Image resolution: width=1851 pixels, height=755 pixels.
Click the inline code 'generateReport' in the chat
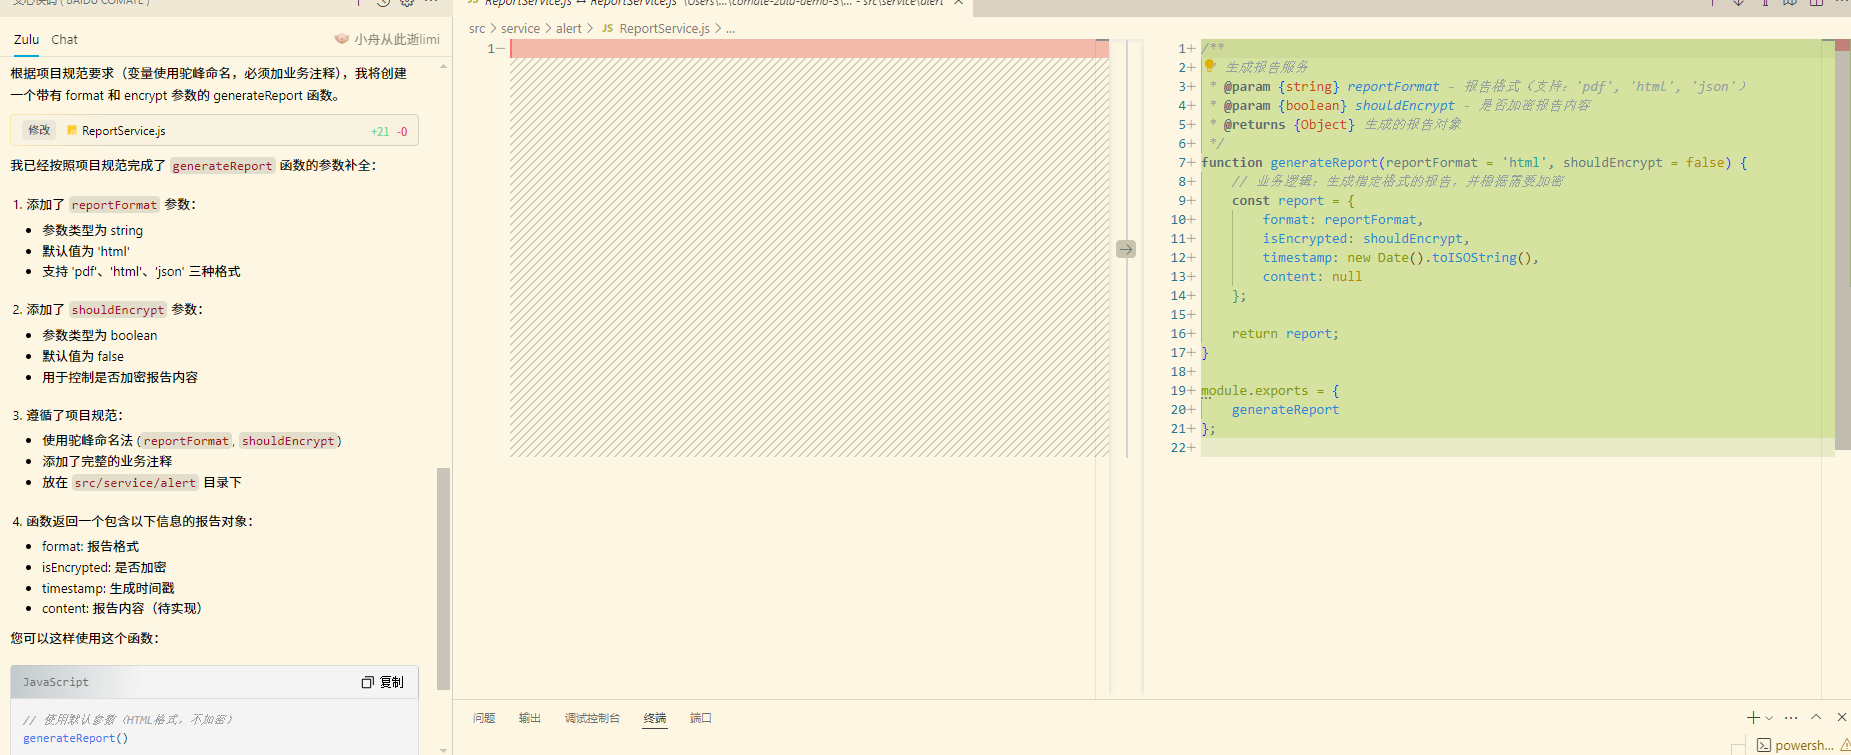(222, 166)
